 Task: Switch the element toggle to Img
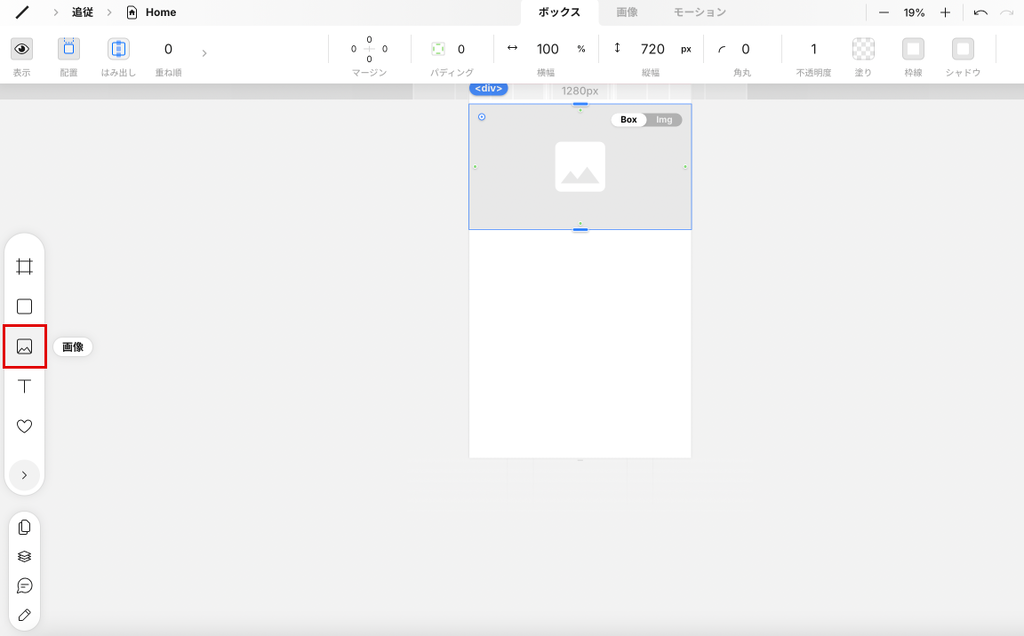click(x=664, y=120)
